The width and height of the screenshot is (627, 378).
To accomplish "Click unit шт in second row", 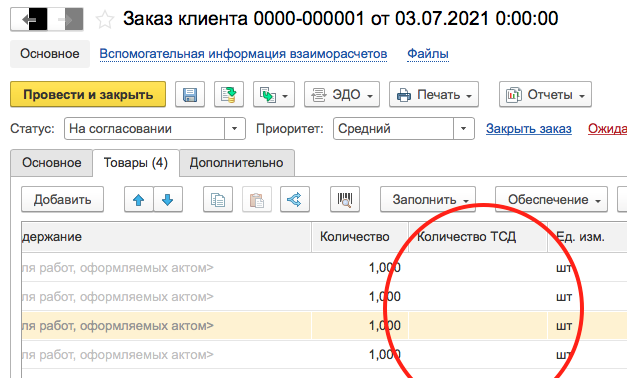I will click(x=564, y=297).
